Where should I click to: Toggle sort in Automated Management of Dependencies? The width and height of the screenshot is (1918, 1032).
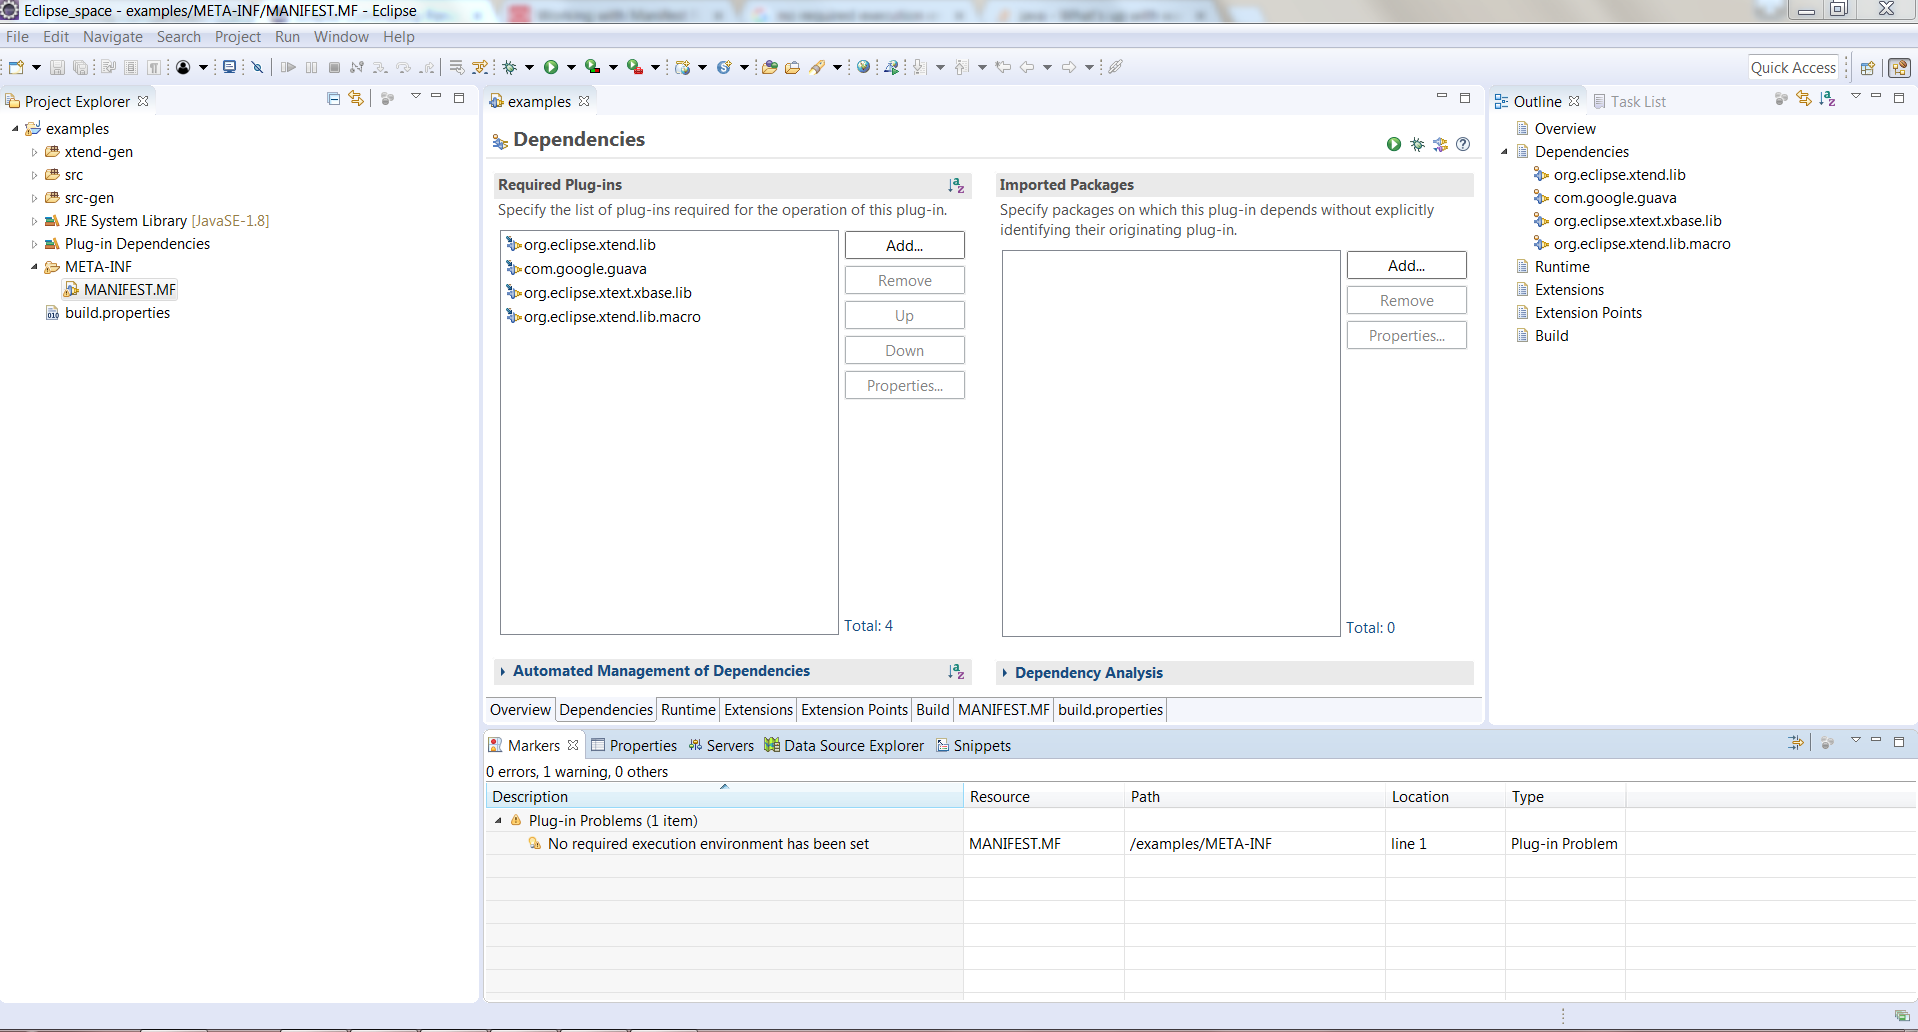coord(956,672)
